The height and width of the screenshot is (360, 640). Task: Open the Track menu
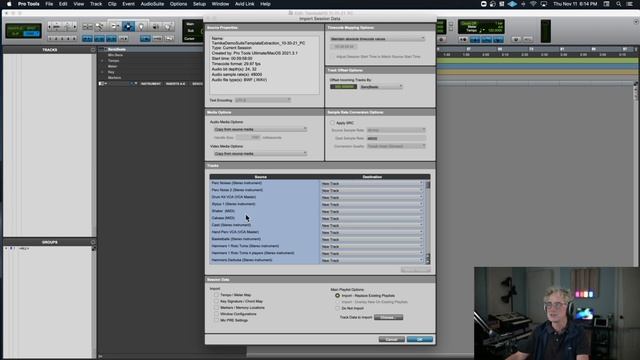[x=96, y=4]
